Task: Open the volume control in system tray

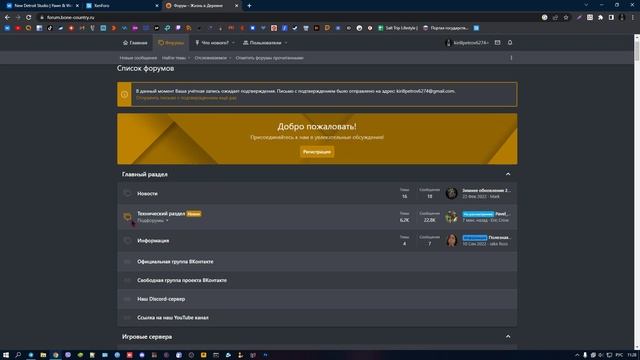Action: (x=601, y=355)
